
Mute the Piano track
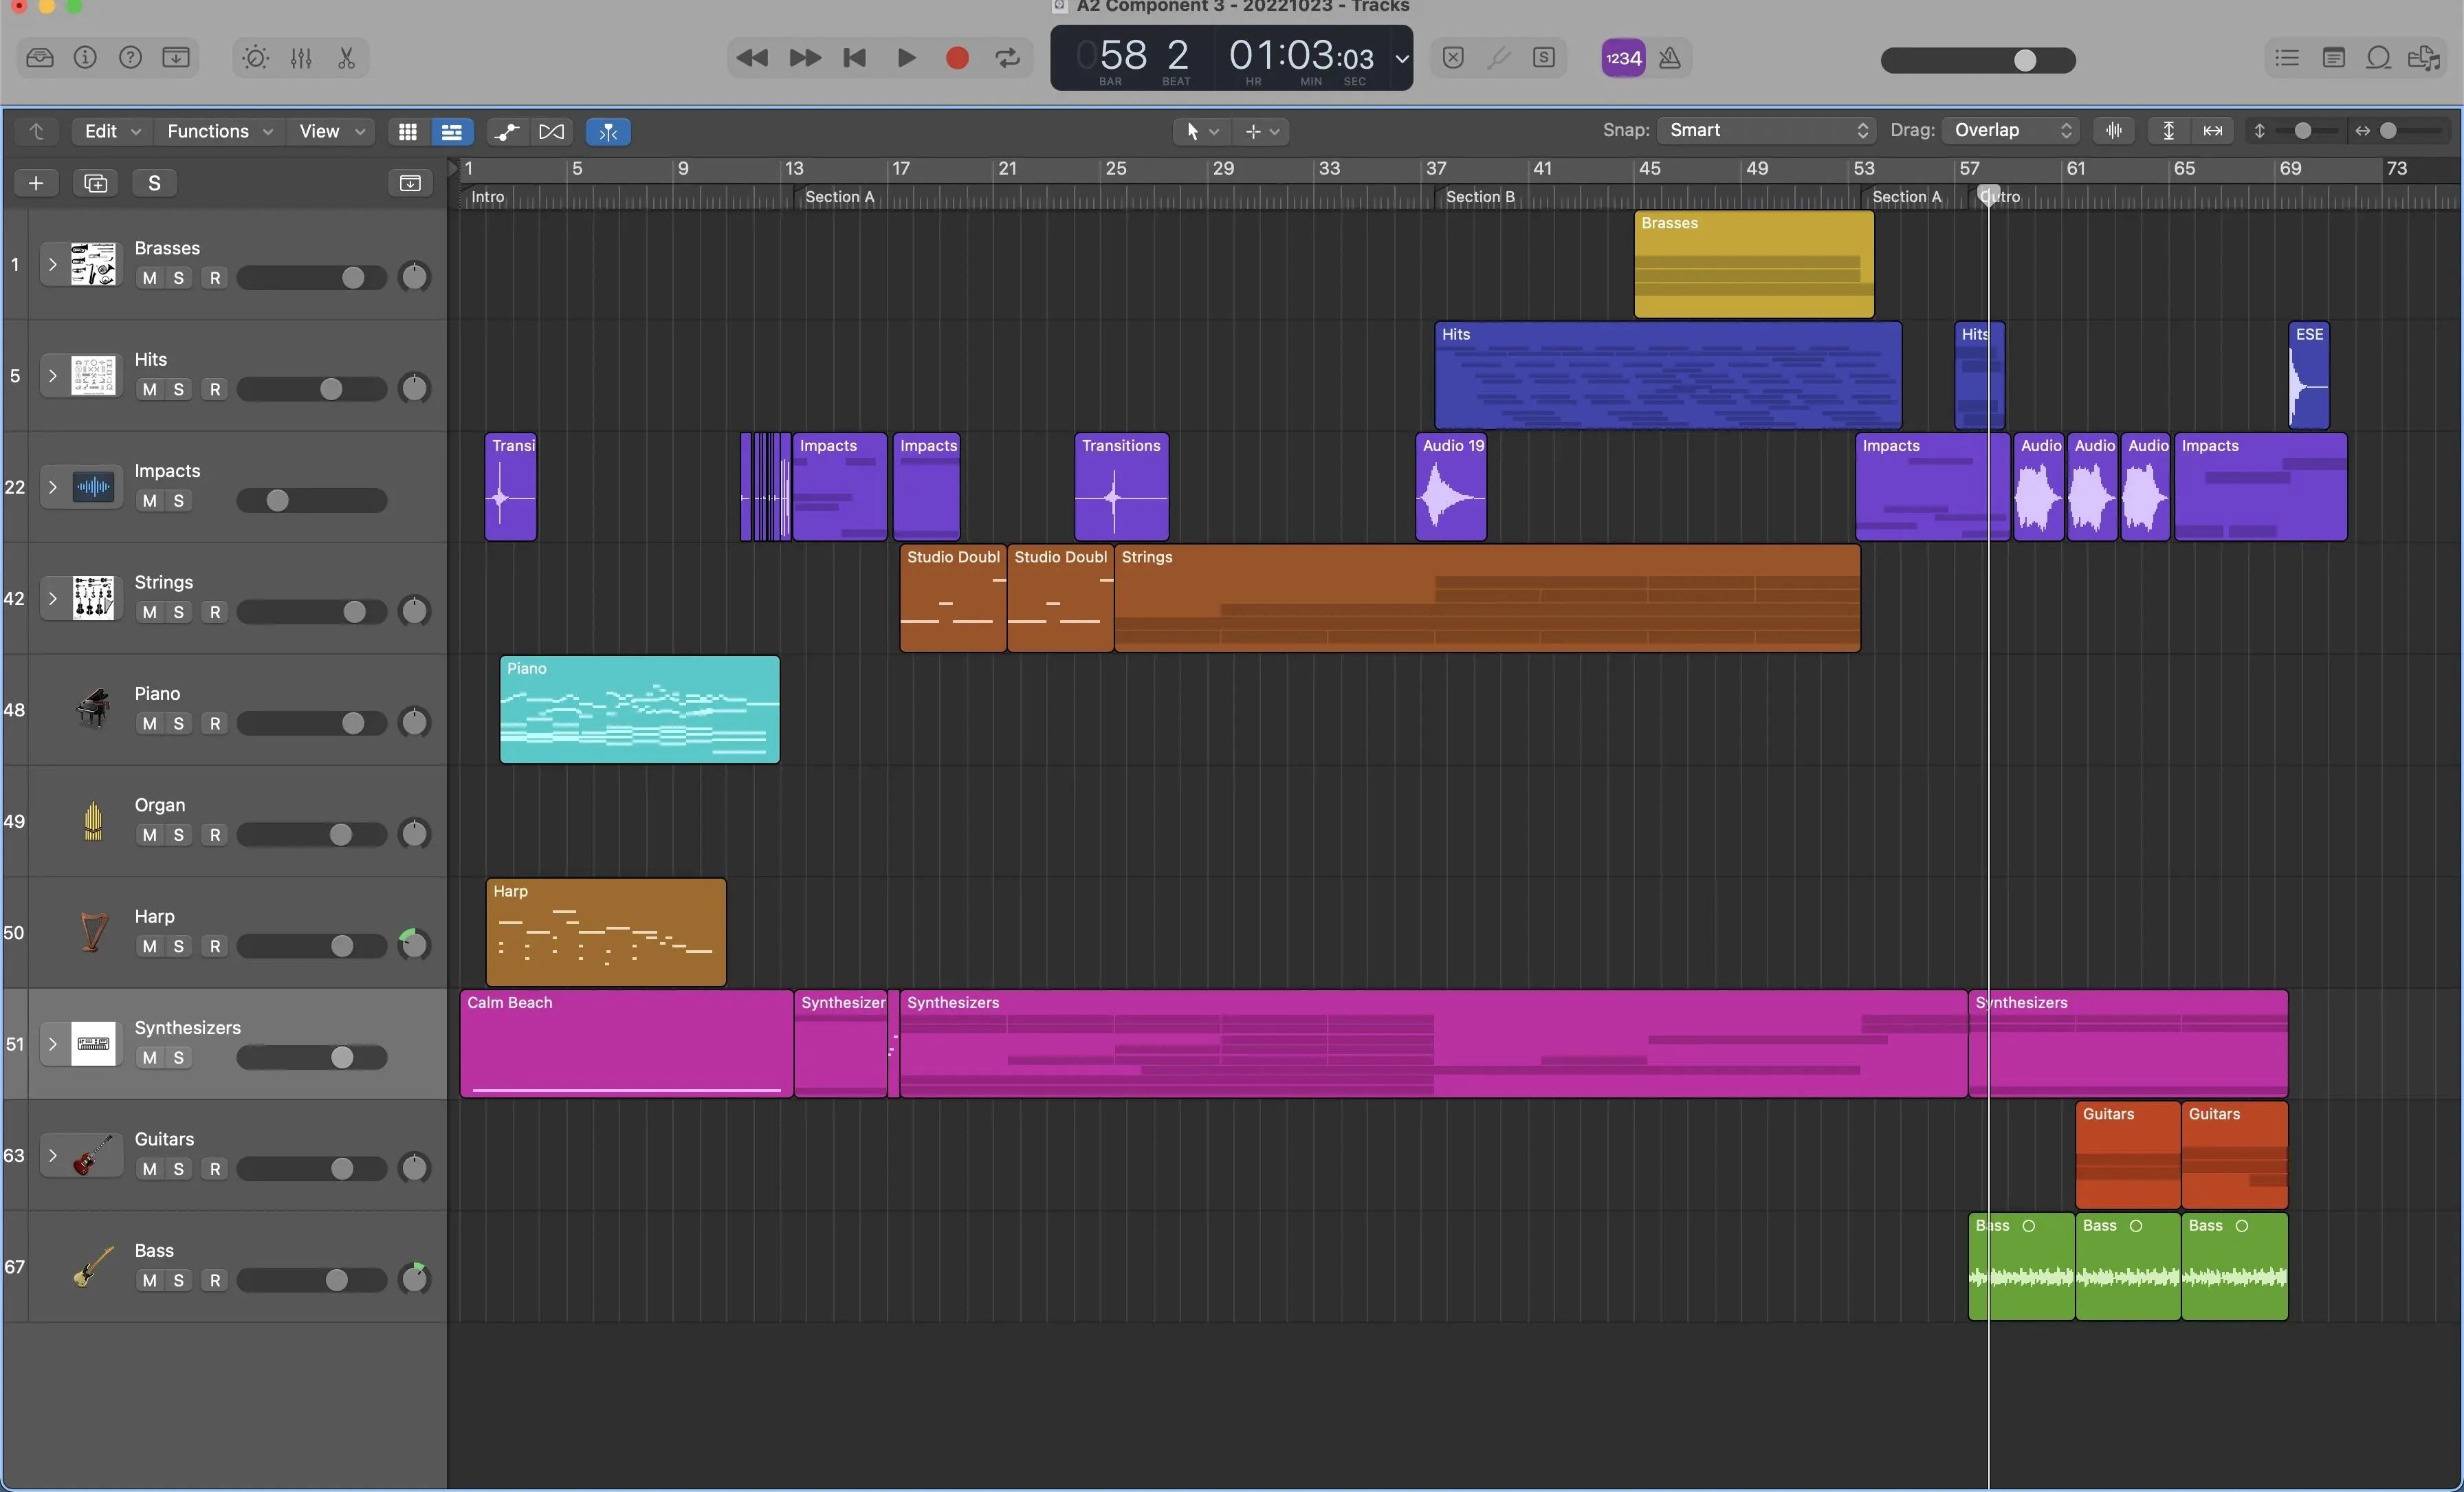coord(149,723)
